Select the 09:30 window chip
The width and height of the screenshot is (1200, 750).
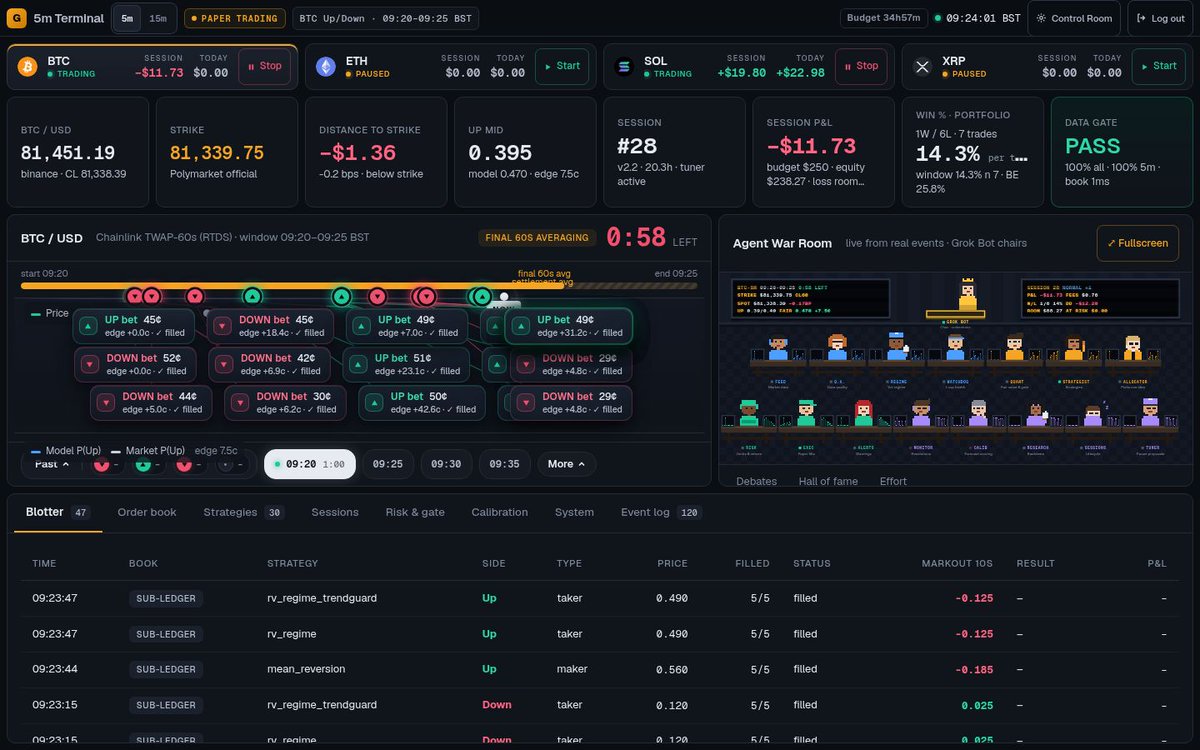(x=446, y=464)
